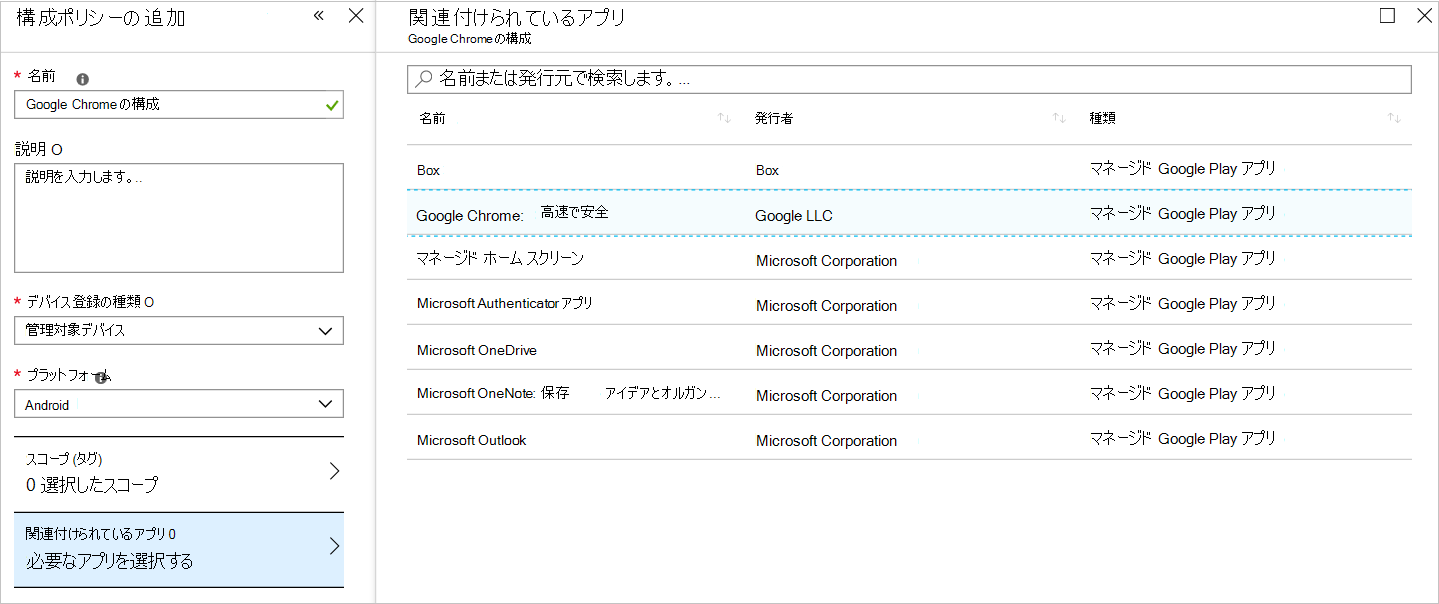Open 関連付けられているアプリ selection row
The height and width of the screenshot is (604, 1439).
click(x=179, y=548)
